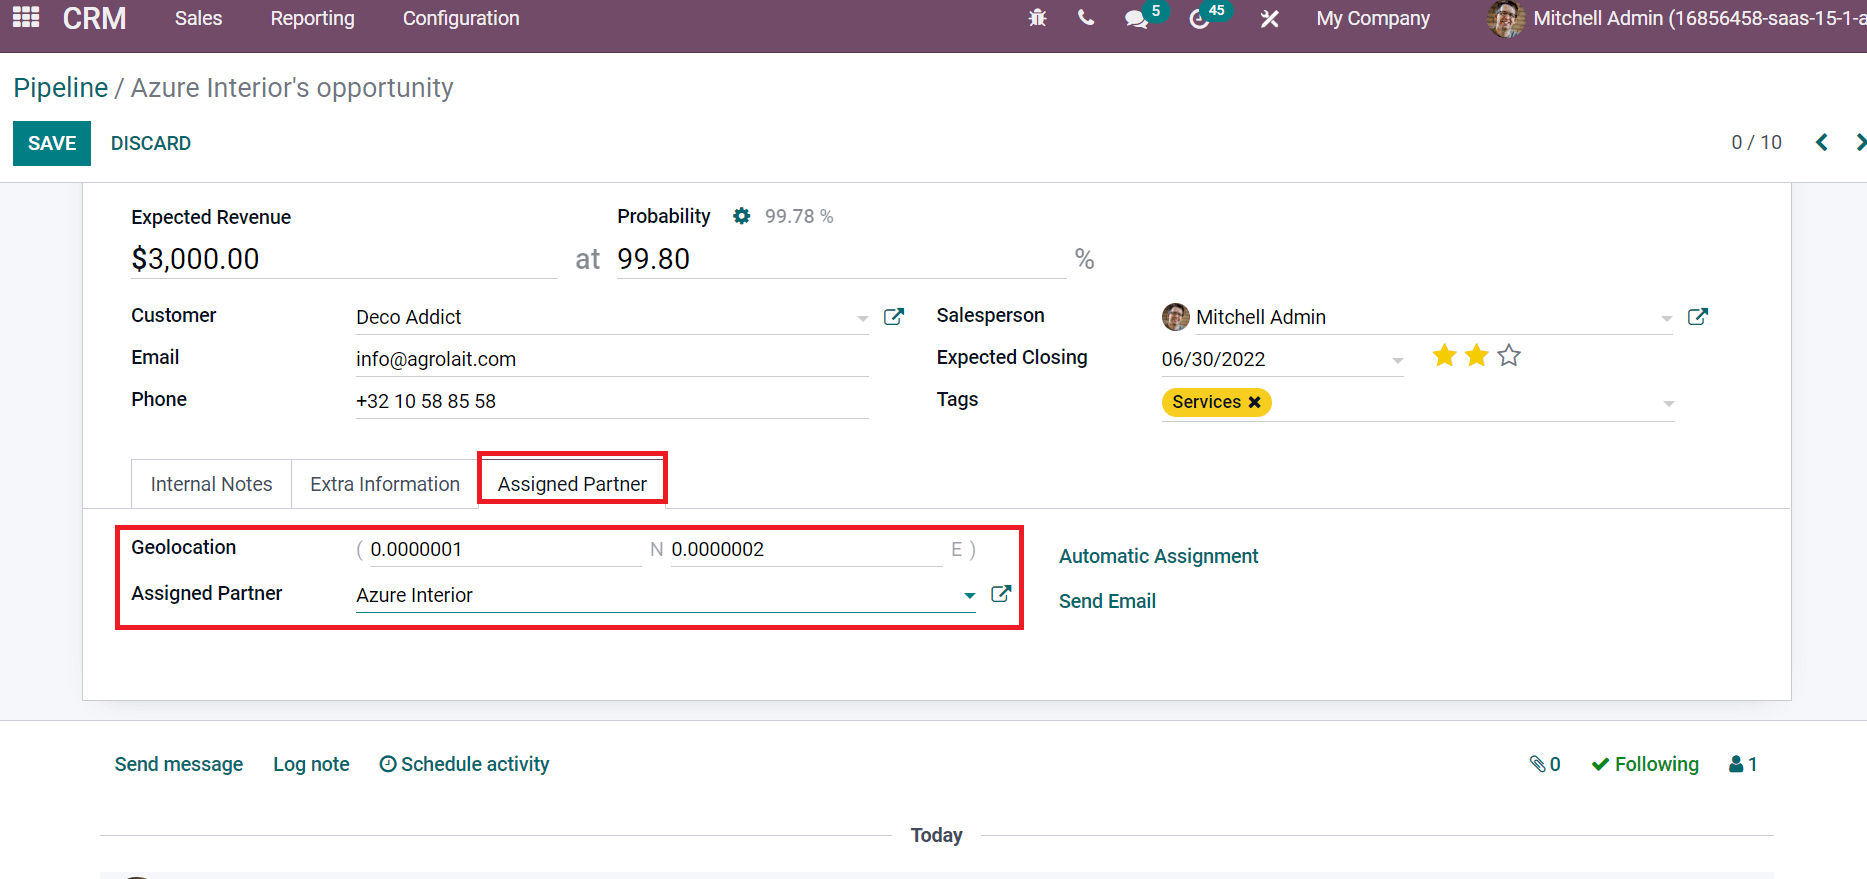Open the apps grid menu icon

[26, 18]
